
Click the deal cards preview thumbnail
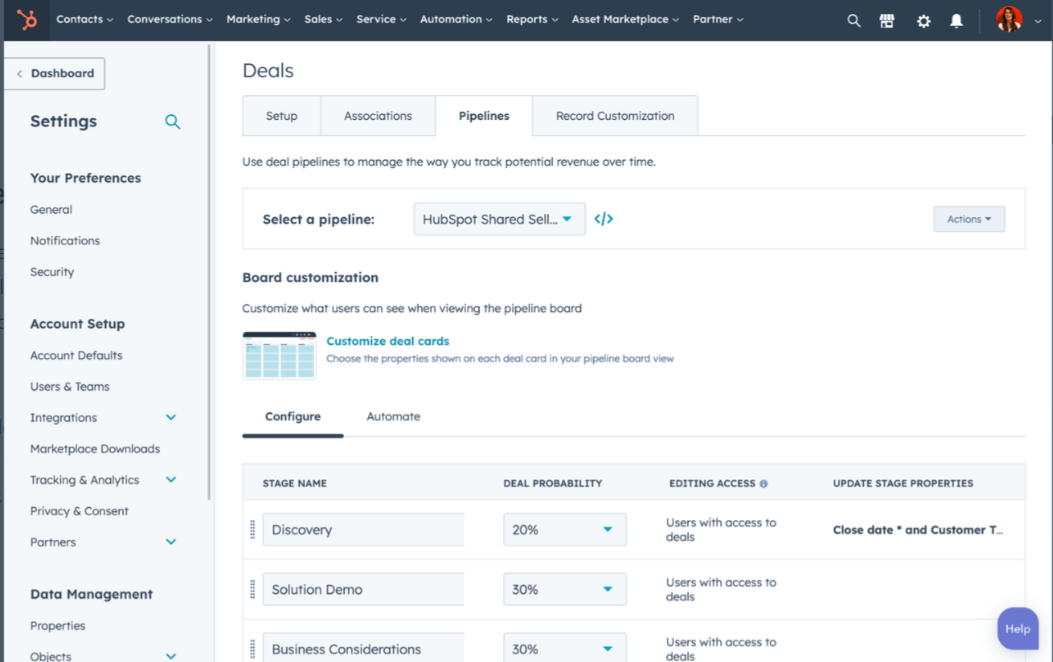coord(279,355)
